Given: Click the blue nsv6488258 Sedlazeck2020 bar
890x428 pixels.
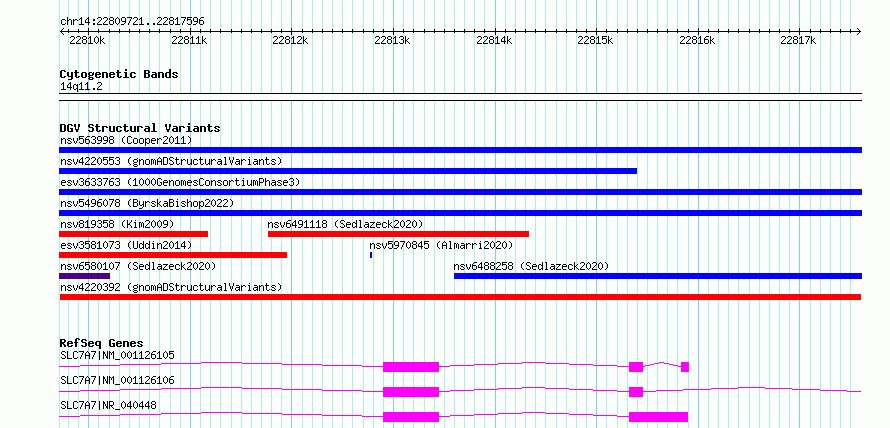Looking at the screenshot, I should (x=658, y=276).
